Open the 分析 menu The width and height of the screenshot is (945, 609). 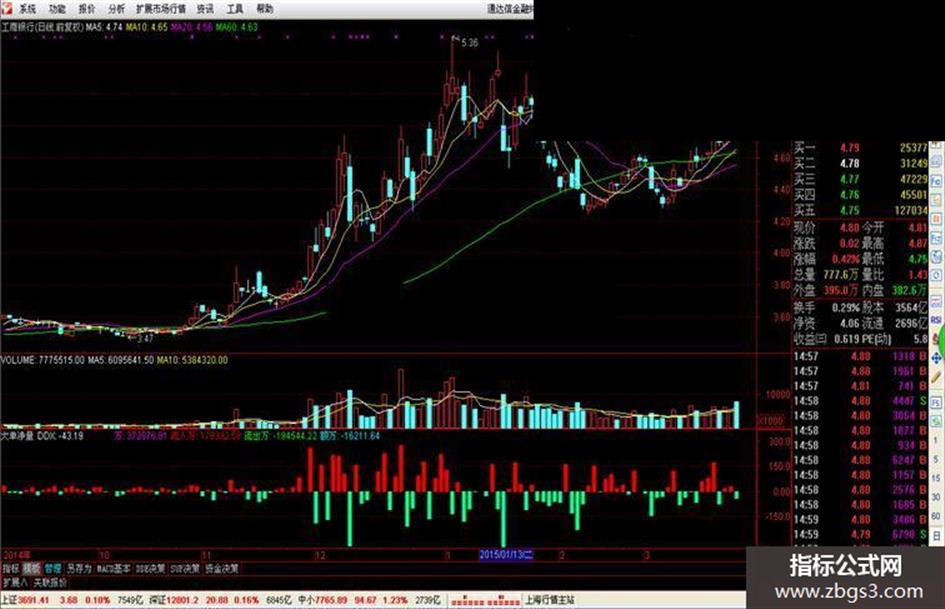[x=116, y=8]
